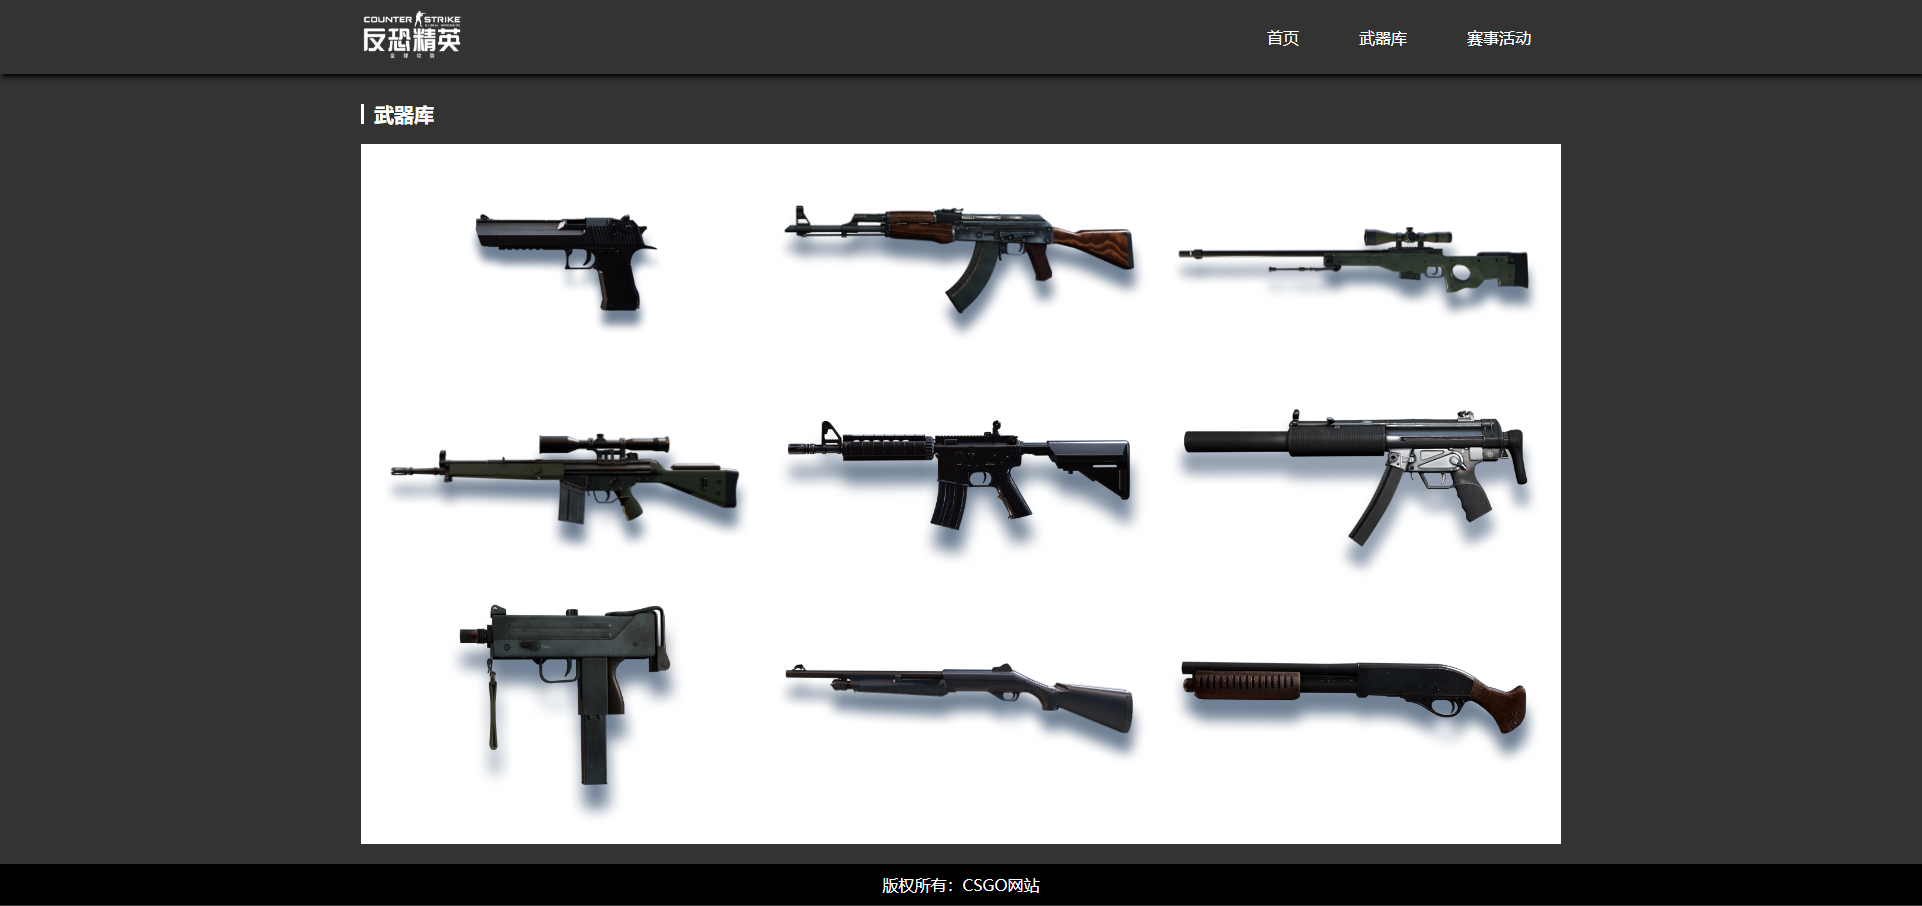Go to the 赛事活动 page
The image size is (1922, 906).
tap(1498, 38)
